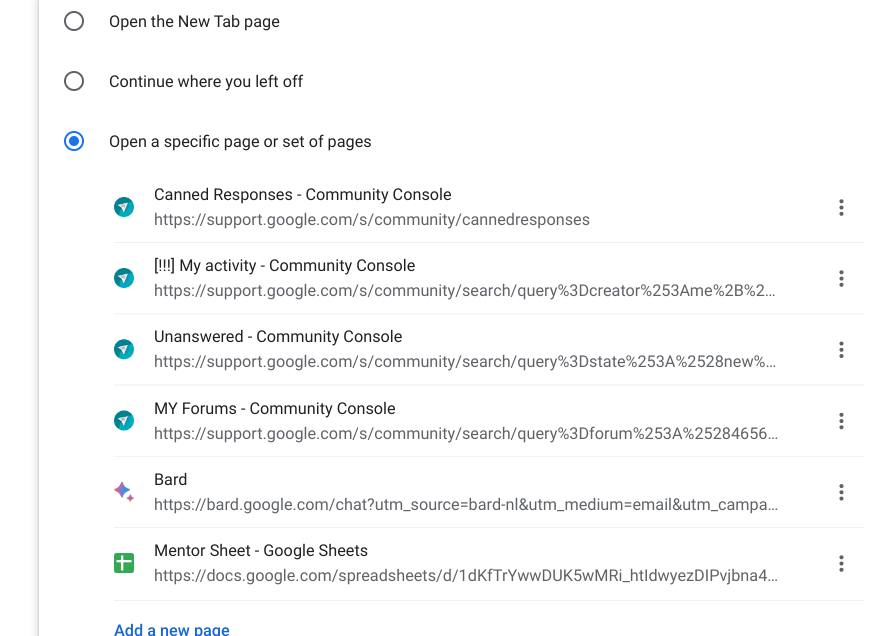Click 'Canned Responses - Community Console' title

[x=303, y=194]
